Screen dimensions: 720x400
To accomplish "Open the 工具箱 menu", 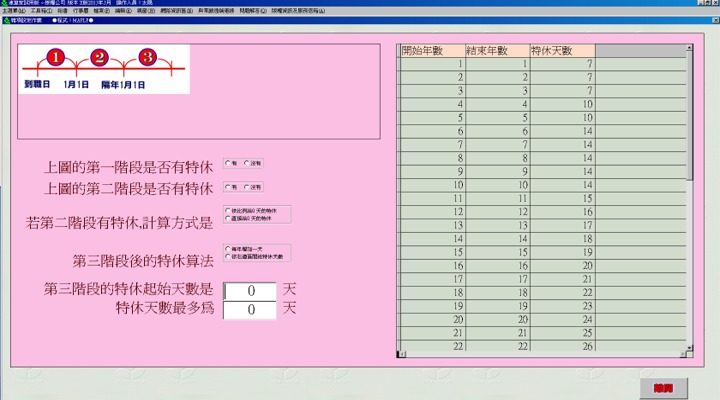I will (x=40, y=9).
